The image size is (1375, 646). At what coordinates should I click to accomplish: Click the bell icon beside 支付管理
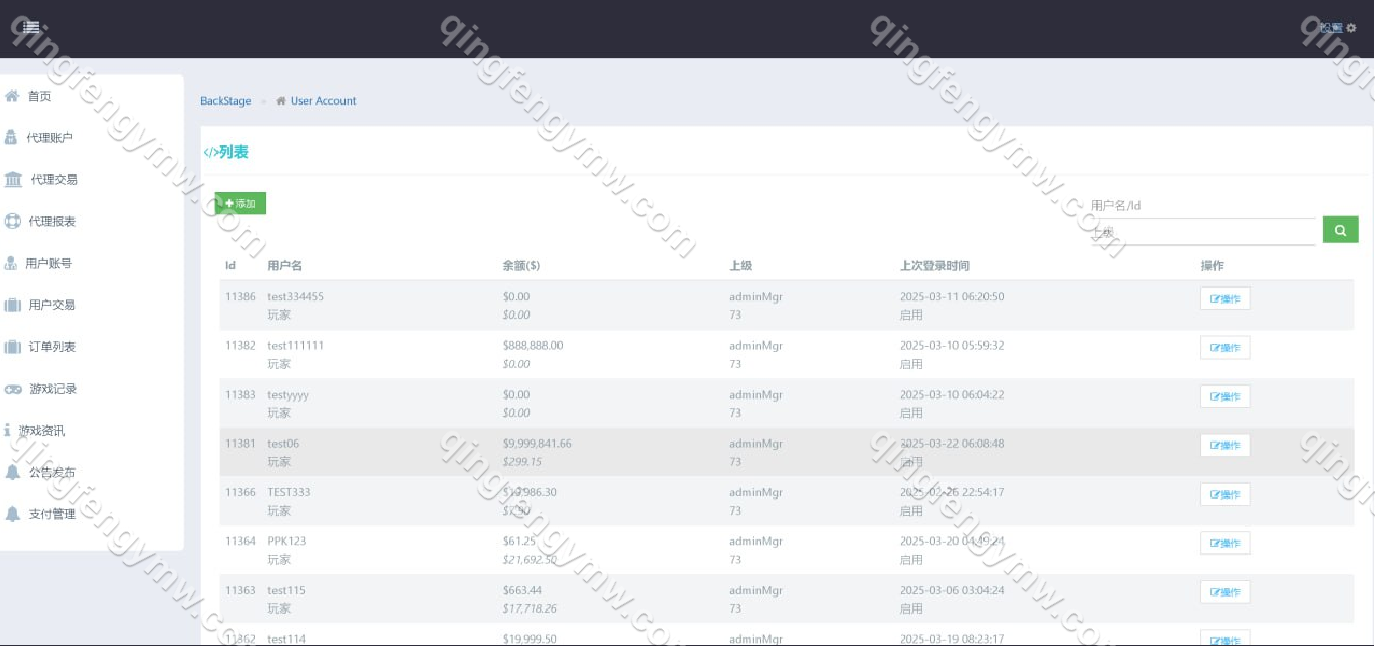click(12, 514)
